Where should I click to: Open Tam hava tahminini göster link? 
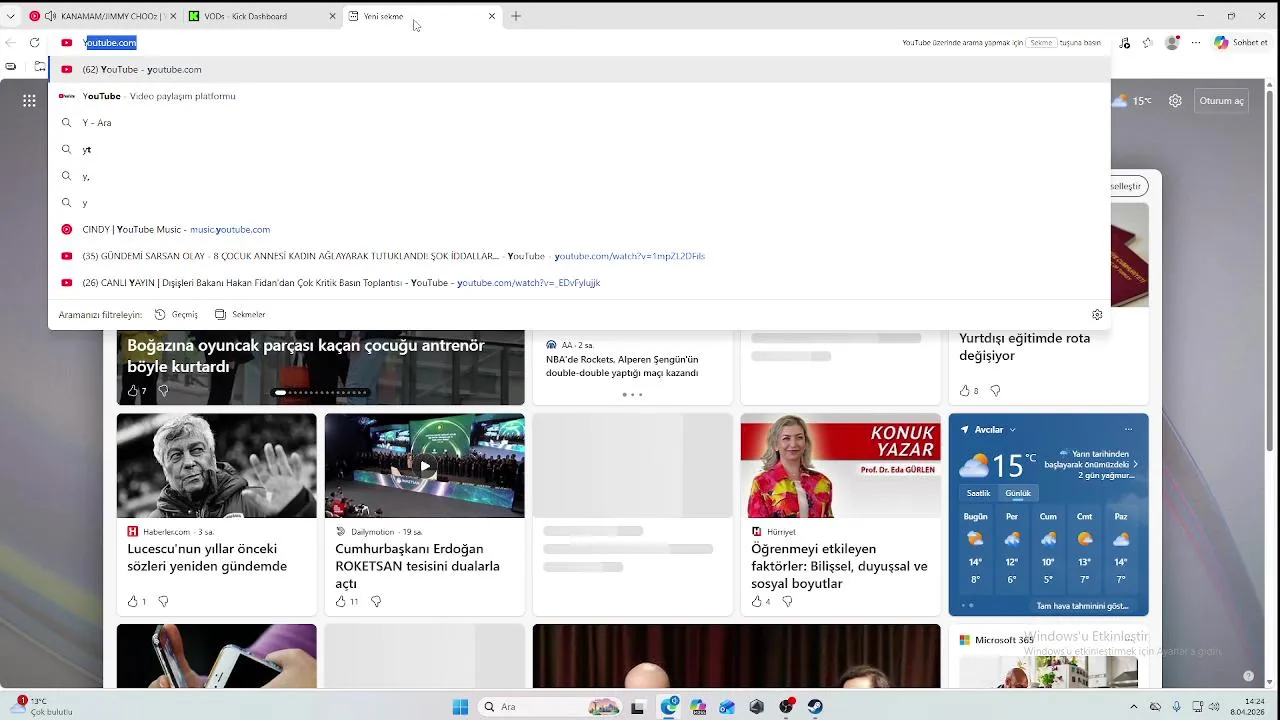point(1082,606)
